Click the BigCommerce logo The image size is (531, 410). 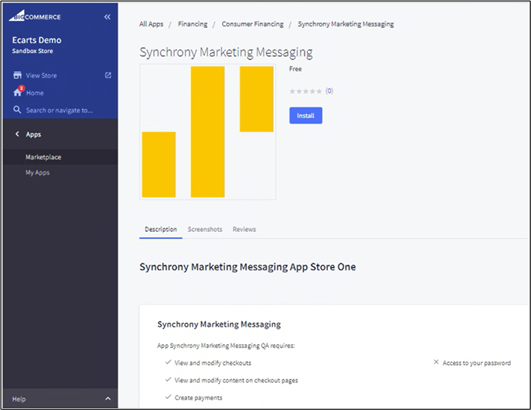35,16
